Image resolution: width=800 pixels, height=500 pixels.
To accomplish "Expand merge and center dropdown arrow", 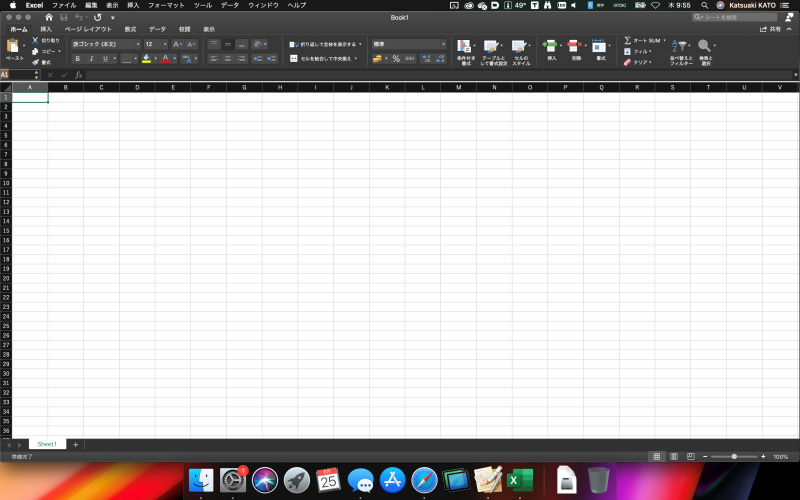I will (x=356, y=59).
